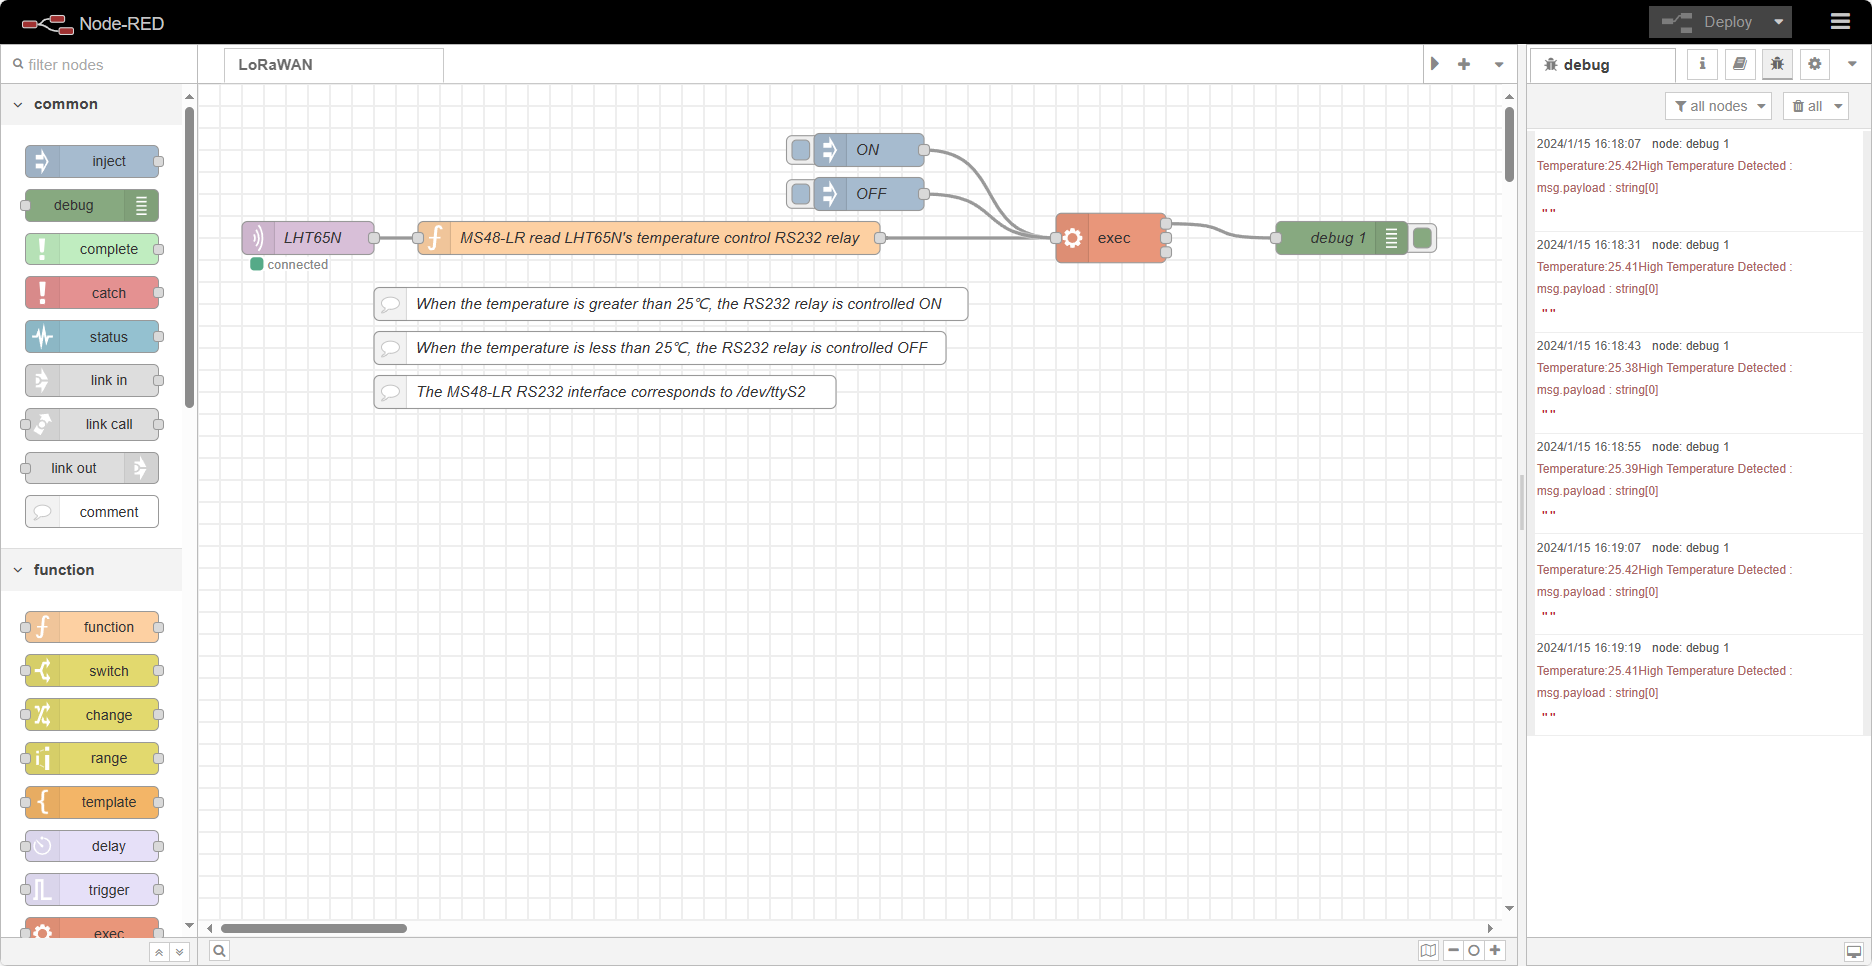
Task: Click the 16:18:07 debug message temperature text
Action: point(1664,166)
